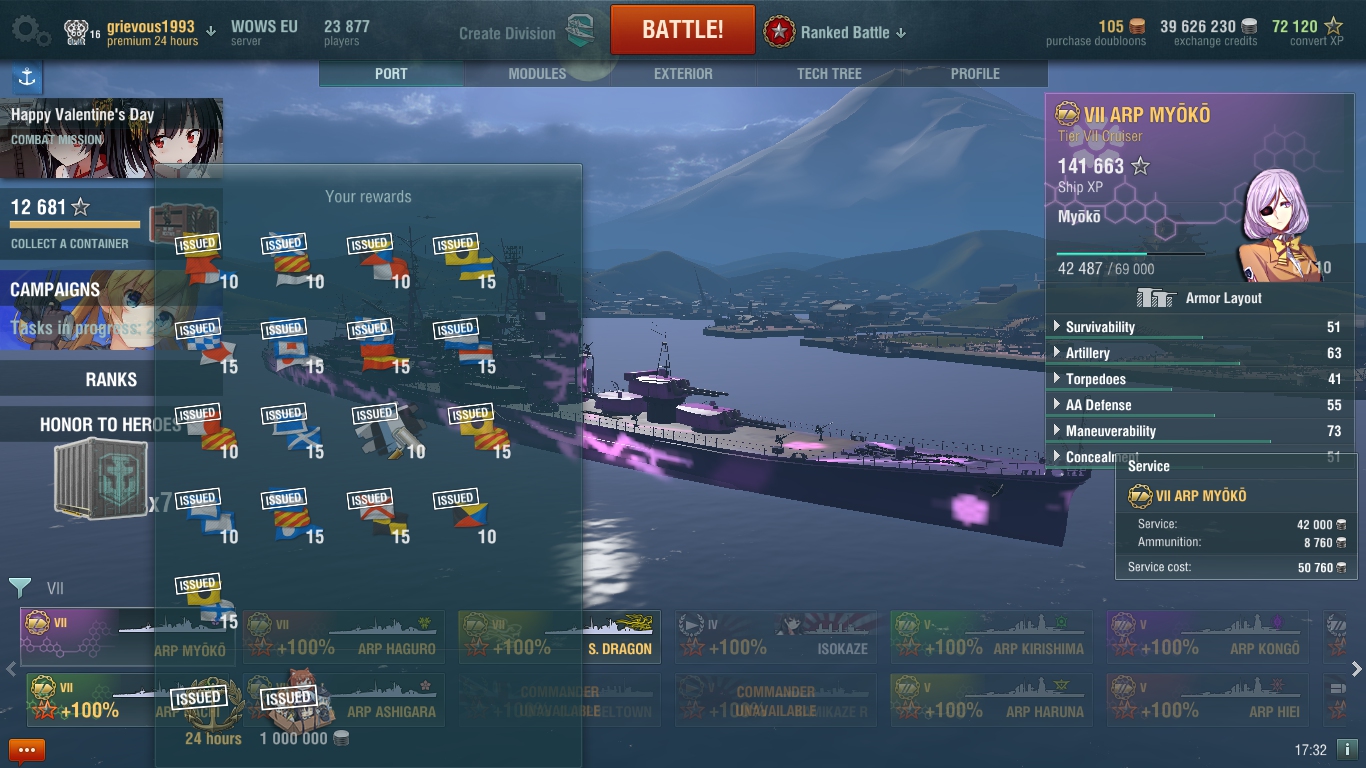
Task: Click the Create Division ship icon
Action: (581, 31)
